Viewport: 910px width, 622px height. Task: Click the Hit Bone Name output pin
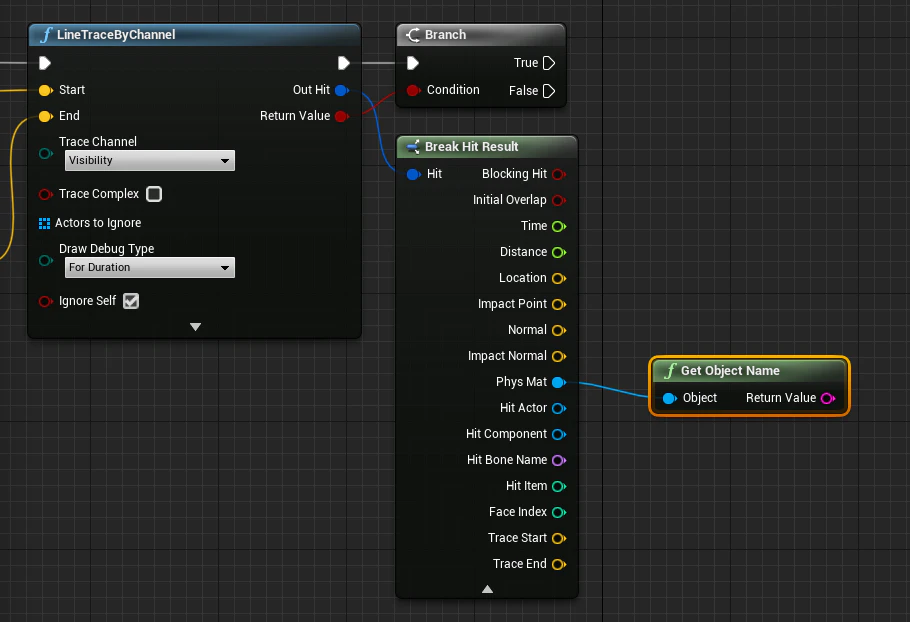[559, 460]
